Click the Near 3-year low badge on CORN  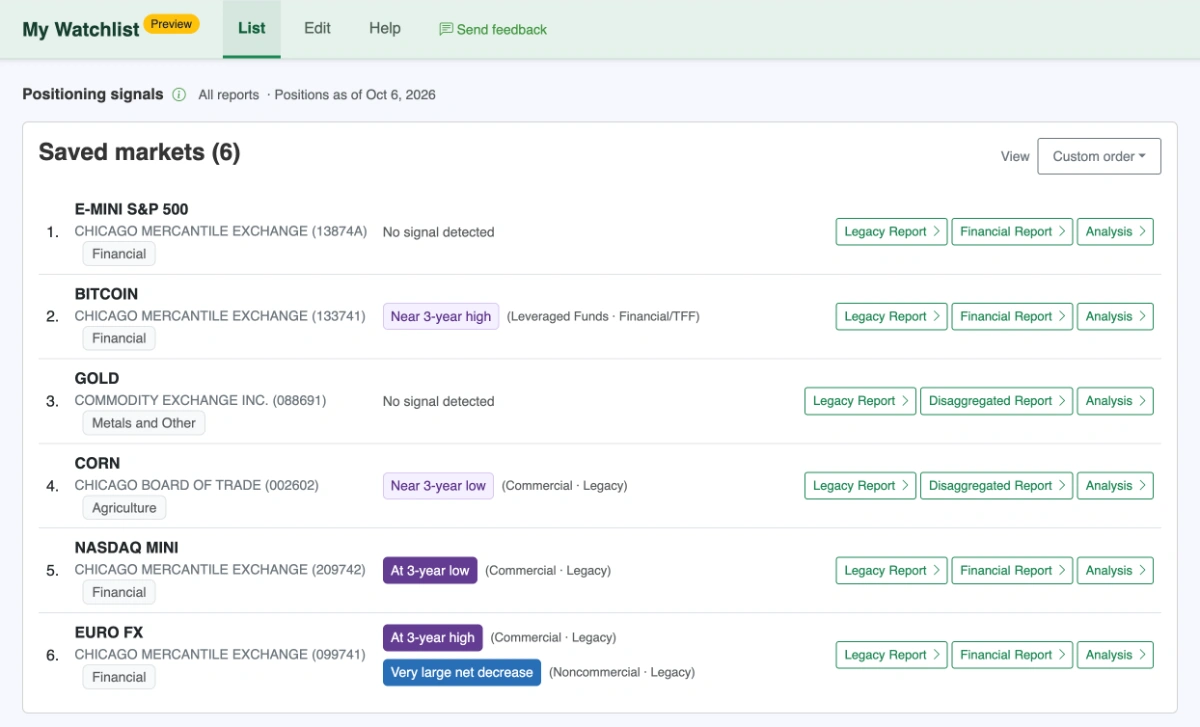(x=438, y=486)
